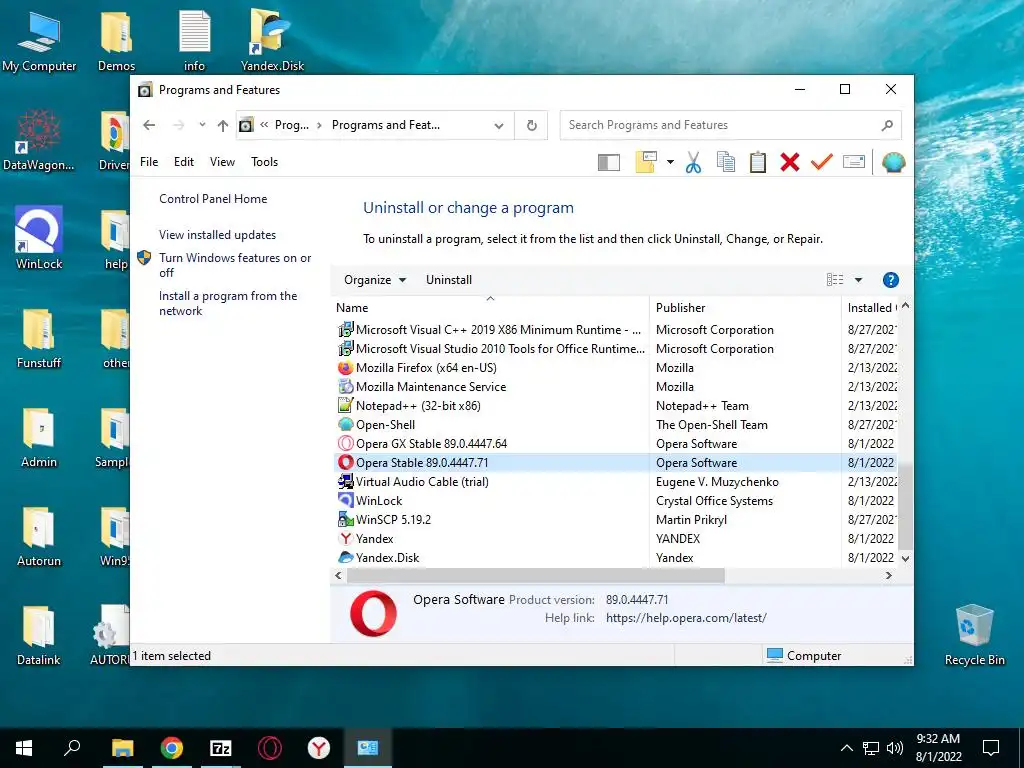The height and width of the screenshot is (768, 1024).
Task: Click the Cut scissors toolbar icon
Action: click(693, 162)
